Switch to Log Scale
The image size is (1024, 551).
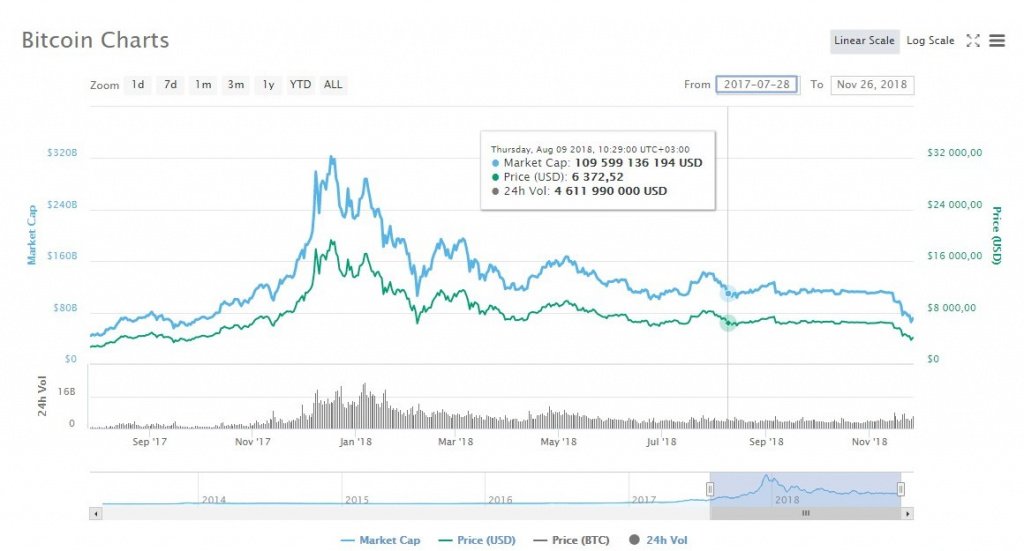coord(930,41)
